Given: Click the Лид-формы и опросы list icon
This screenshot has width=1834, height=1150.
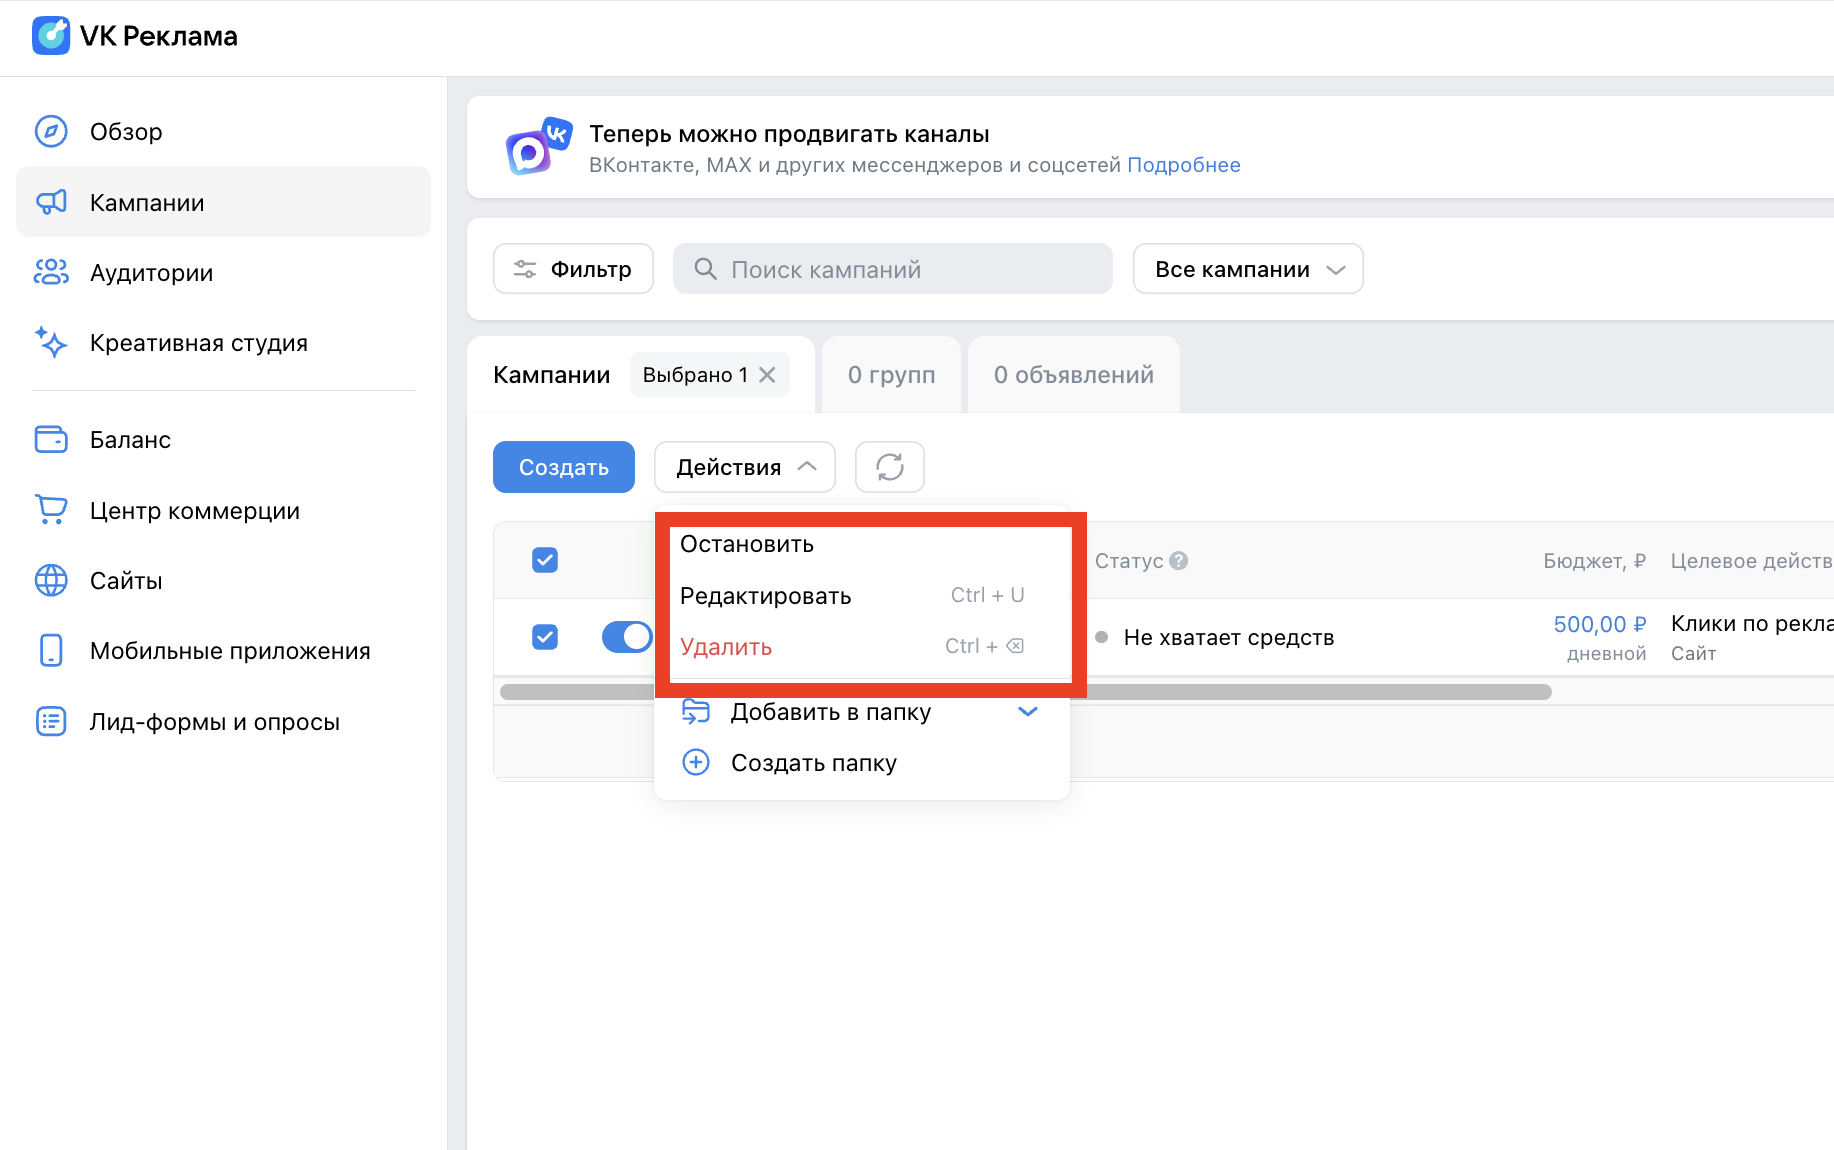Looking at the screenshot, I should coord(51,721).
